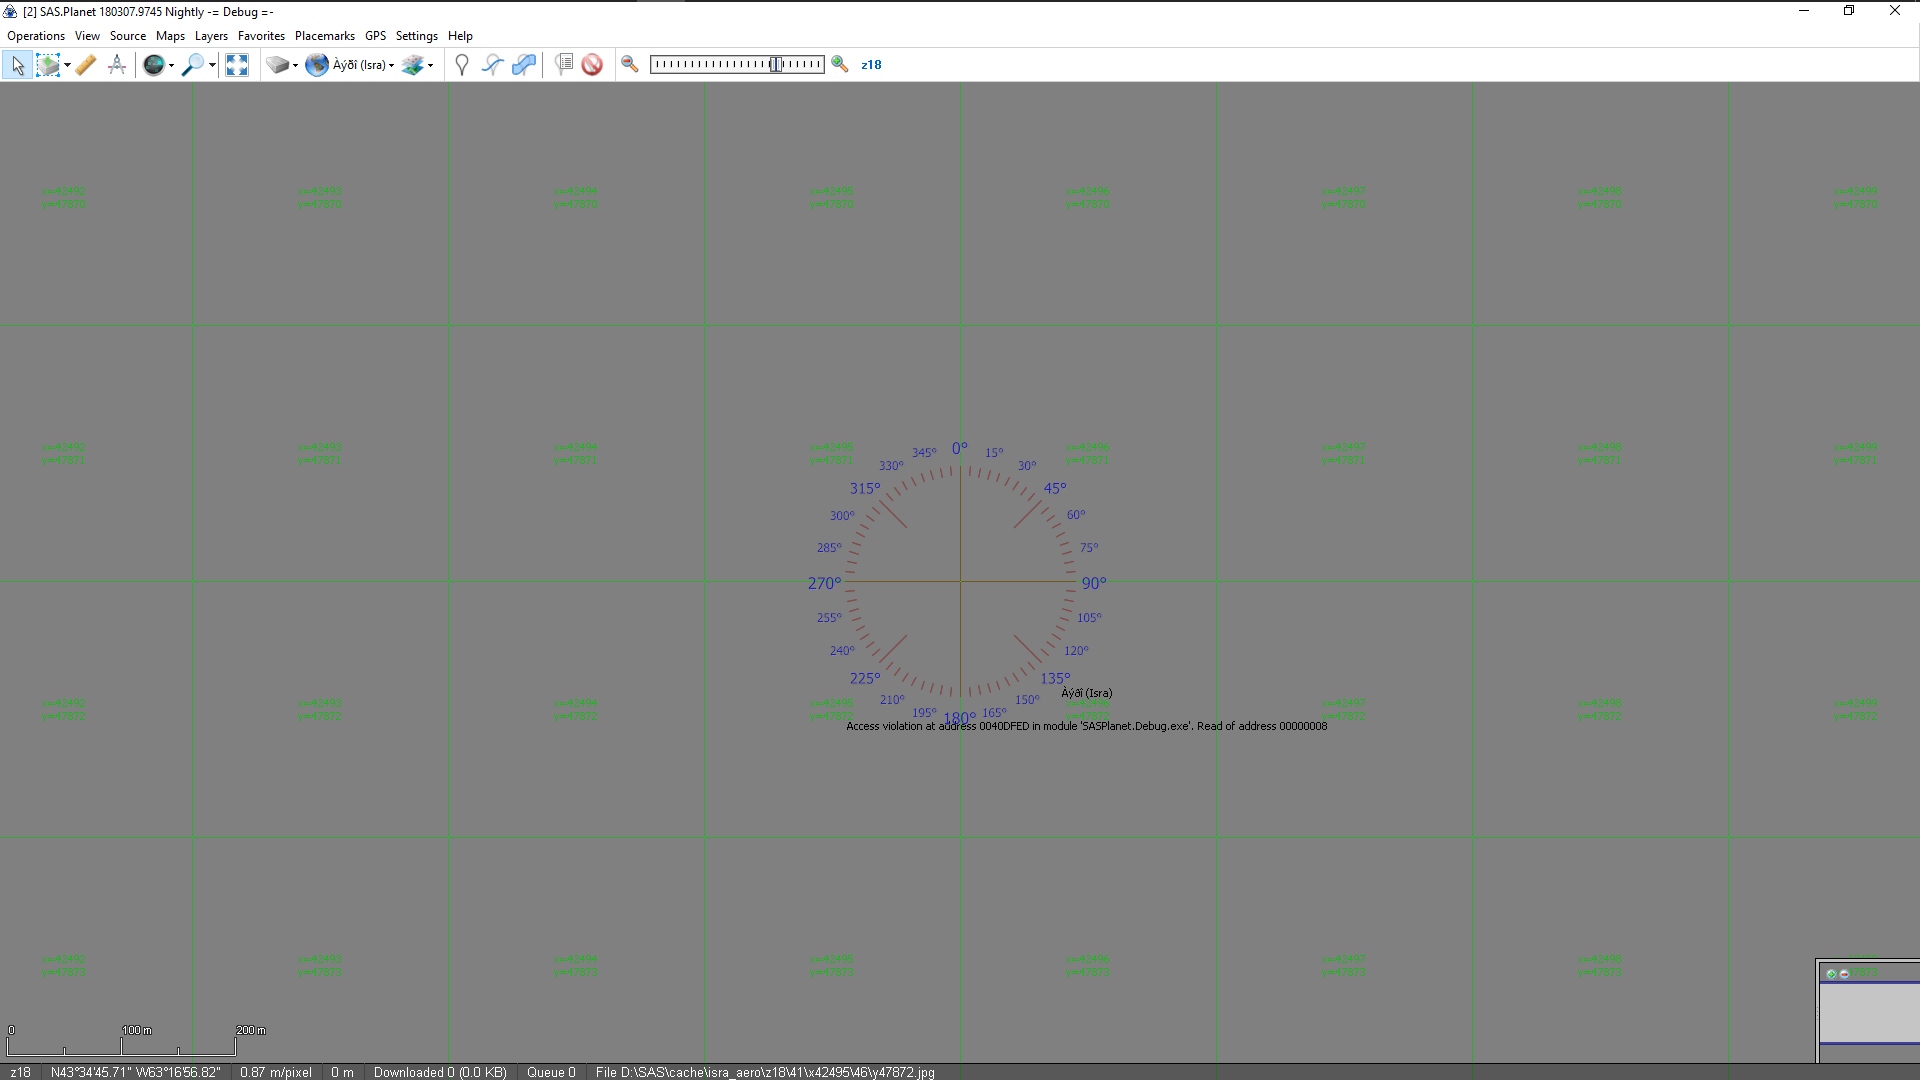Click the zoom out magnifier icon
The image size is (1920, 1080).
(630, 65)
